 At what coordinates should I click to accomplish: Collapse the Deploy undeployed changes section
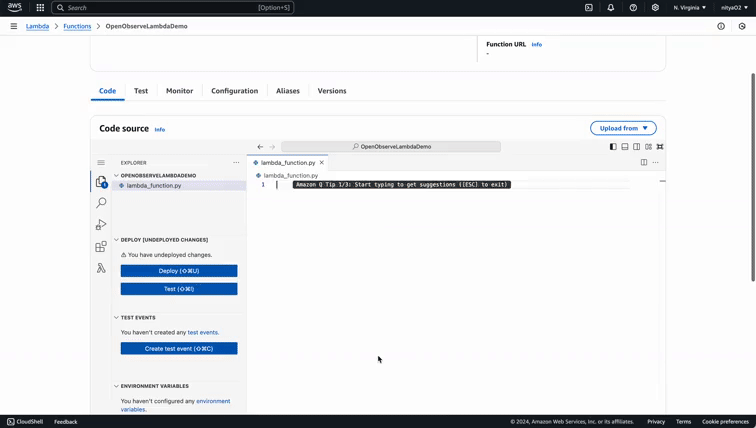pos(116,240)
